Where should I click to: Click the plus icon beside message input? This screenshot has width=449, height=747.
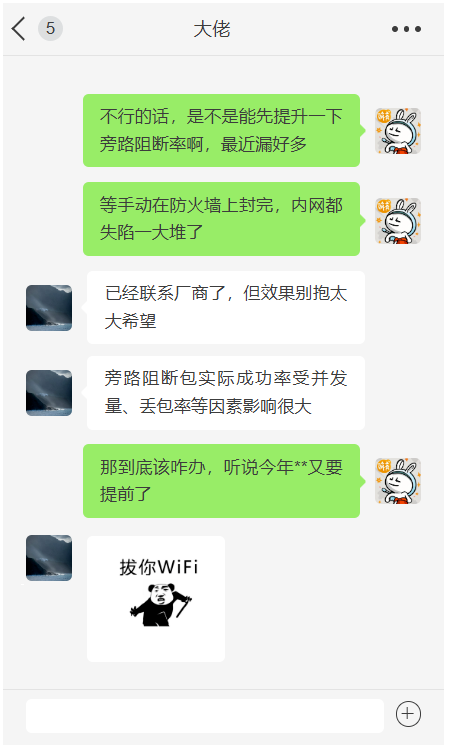pyautogui.click(x=408, y=714)
